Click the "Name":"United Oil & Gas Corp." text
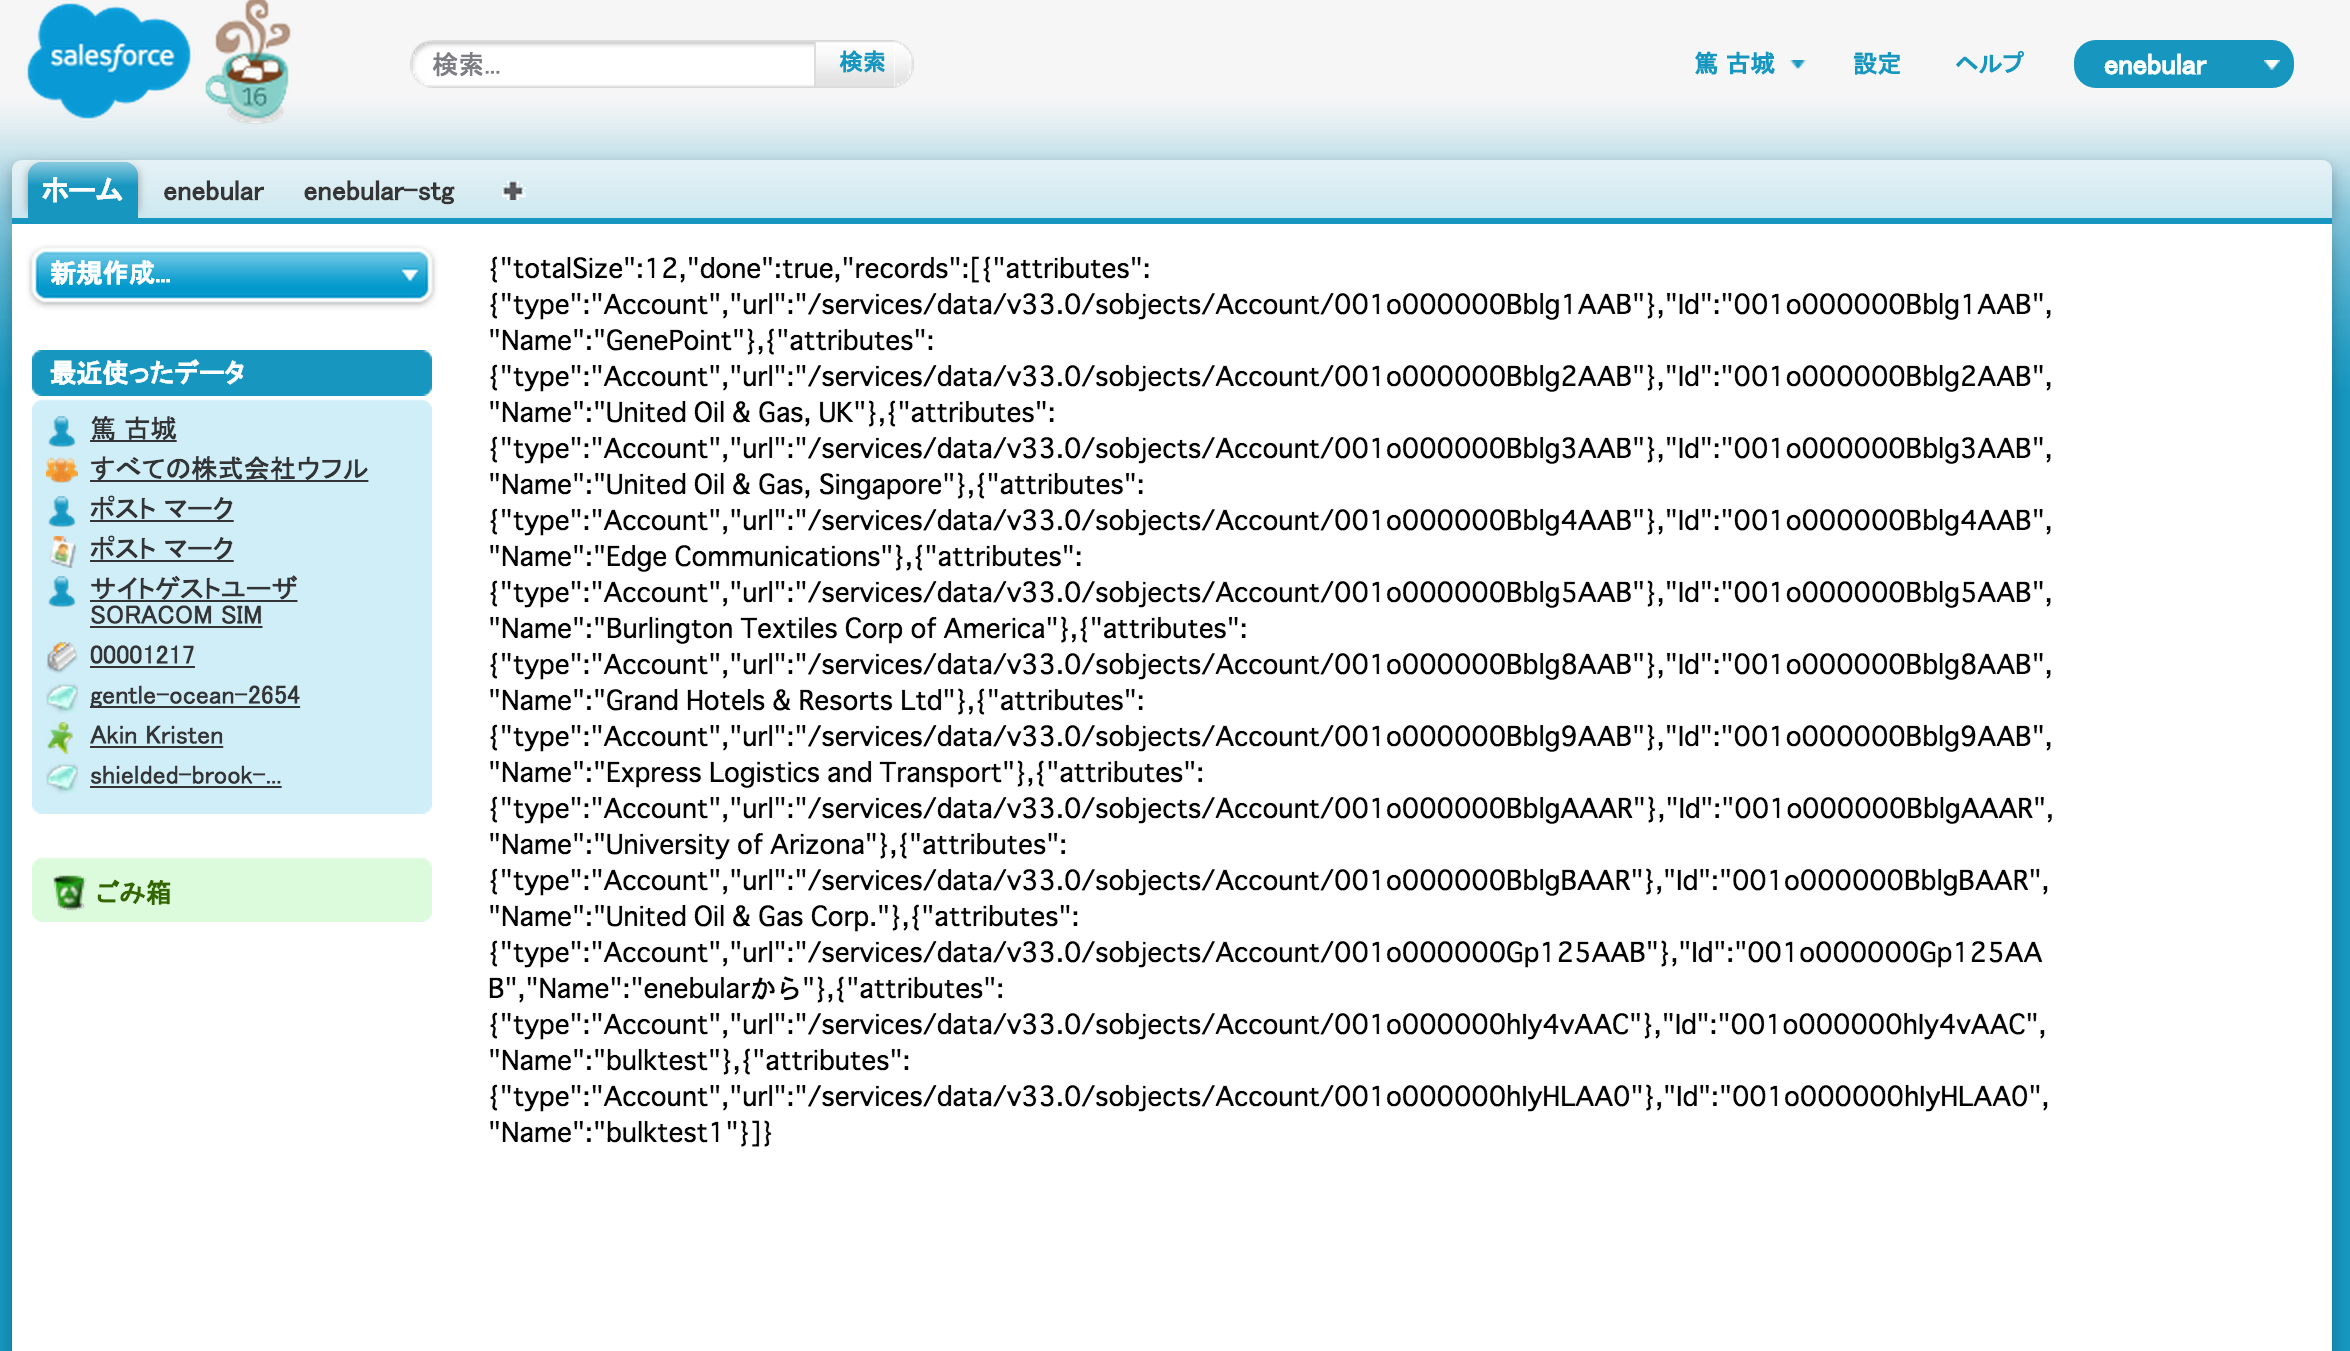The image size is (2350, 1351). 691,917
